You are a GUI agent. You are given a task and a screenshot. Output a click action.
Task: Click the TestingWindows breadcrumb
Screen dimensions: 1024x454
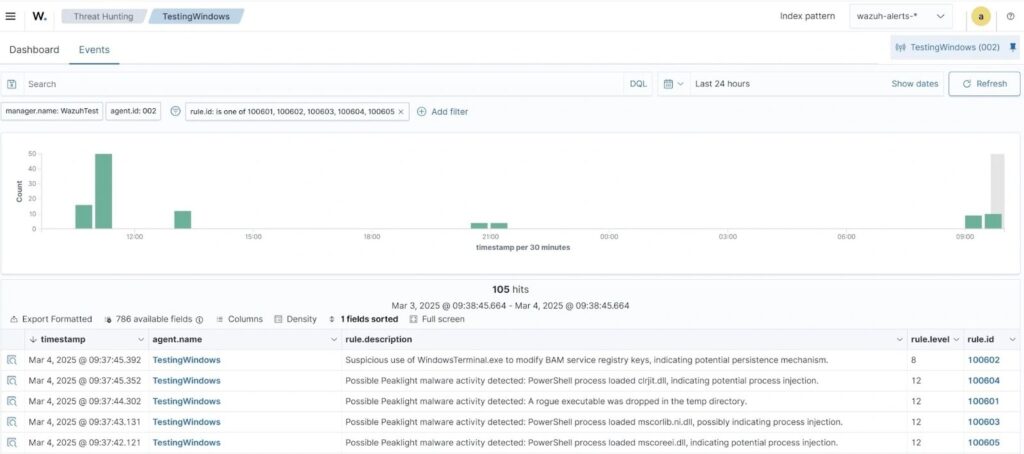[196, 16]
